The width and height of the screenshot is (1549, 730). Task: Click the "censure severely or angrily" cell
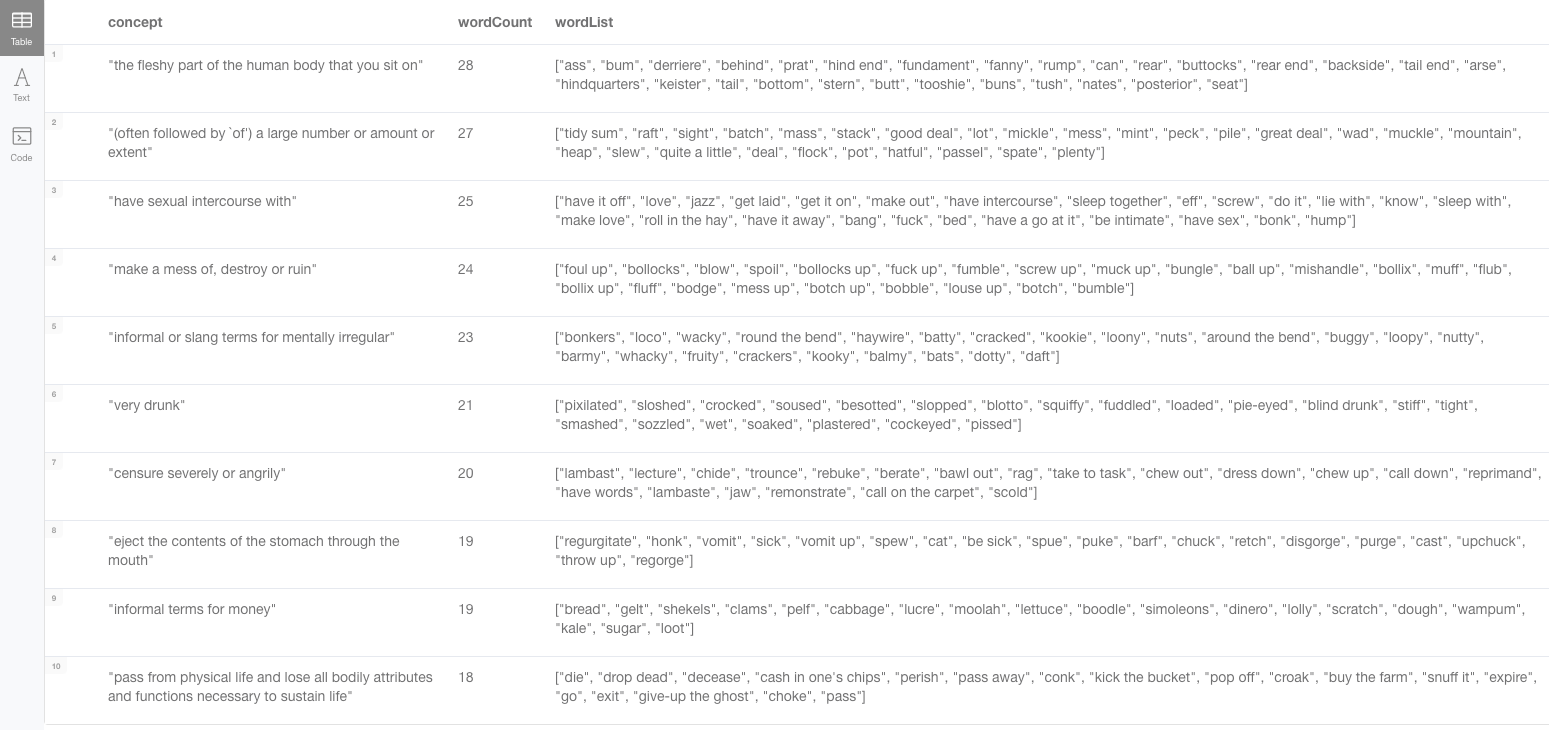coord(197,473)
